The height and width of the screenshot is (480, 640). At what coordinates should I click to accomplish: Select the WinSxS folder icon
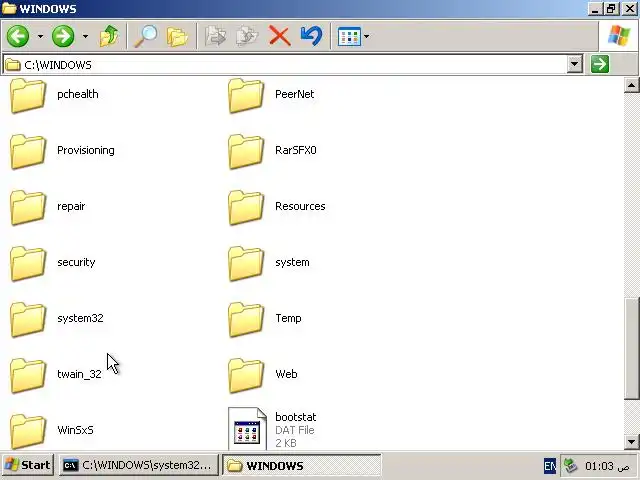28,431
